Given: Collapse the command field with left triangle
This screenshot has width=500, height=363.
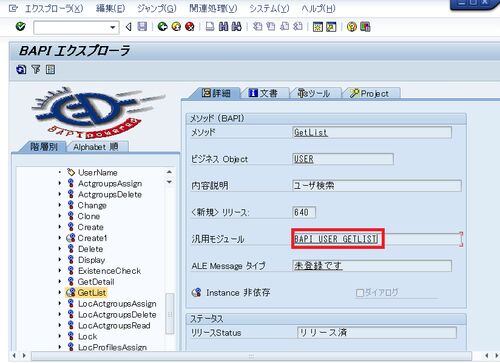Looking at the screenshot, I should pos(129,27).
